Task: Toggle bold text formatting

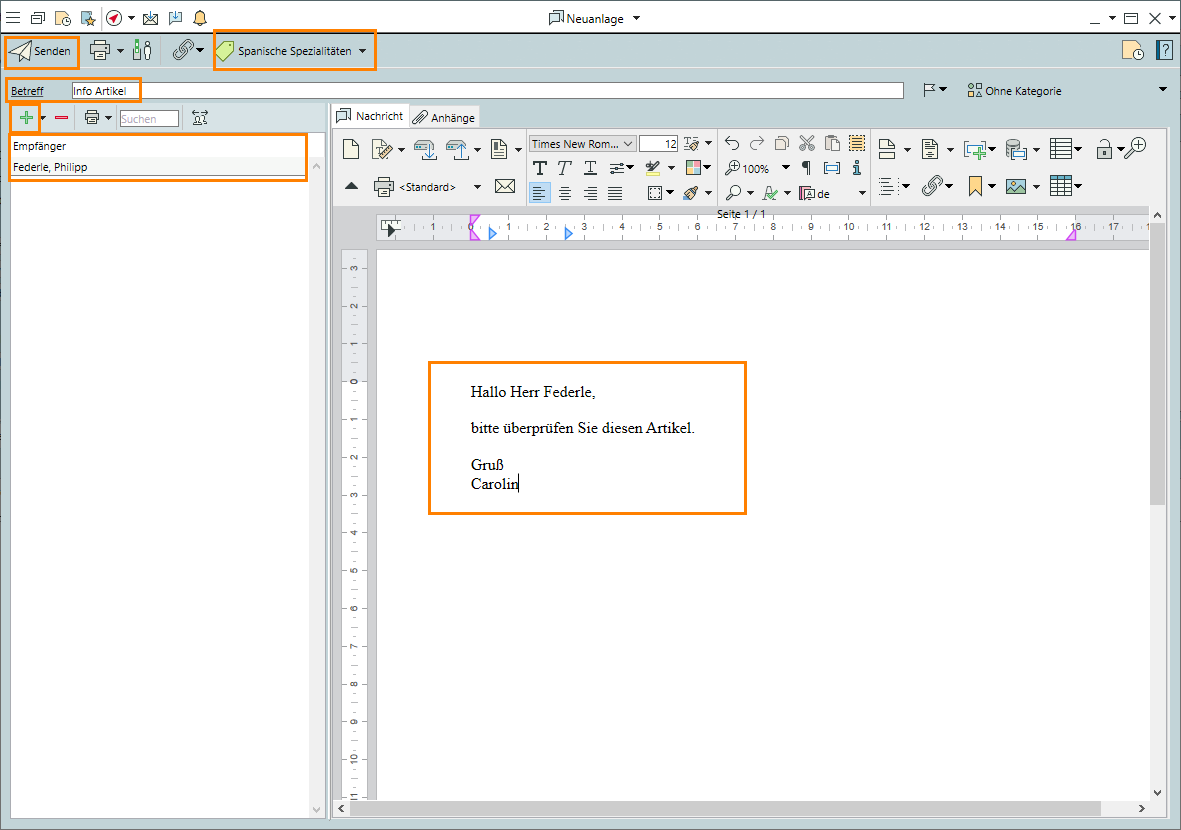Action: 540,168
